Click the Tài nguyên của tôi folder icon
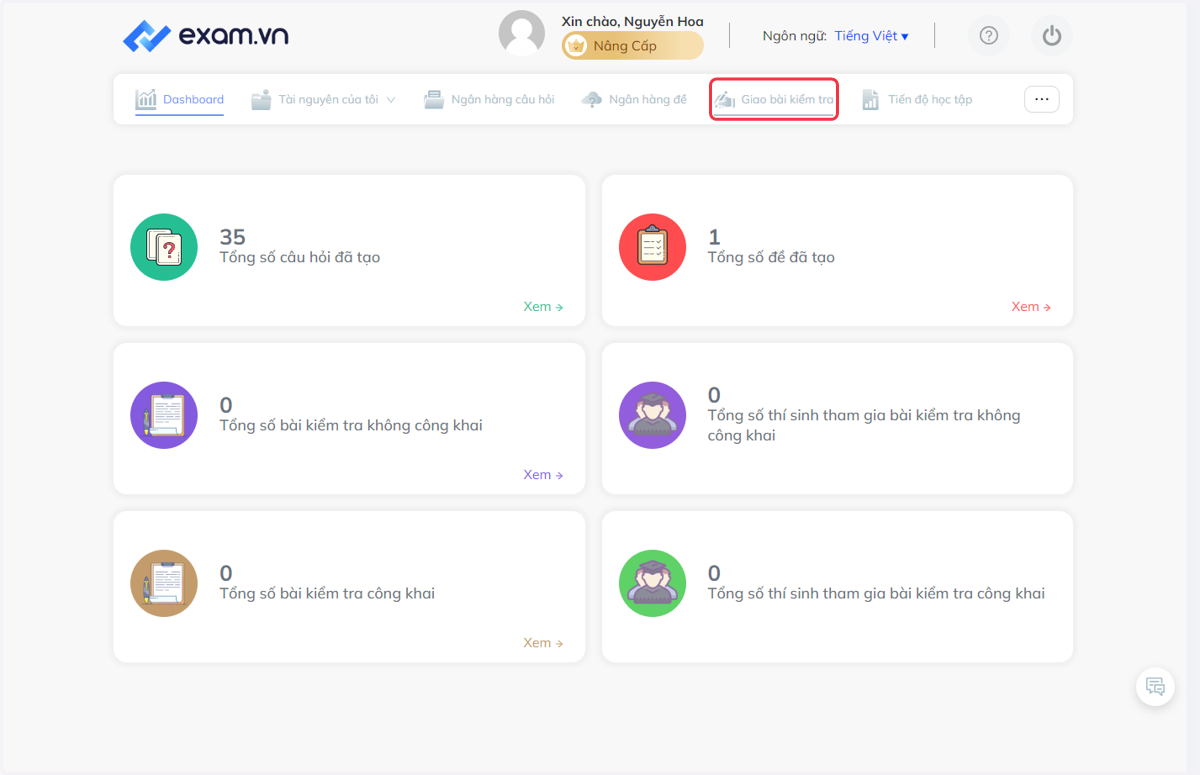This screenshot has width=1200, height=775. point(261,99)
